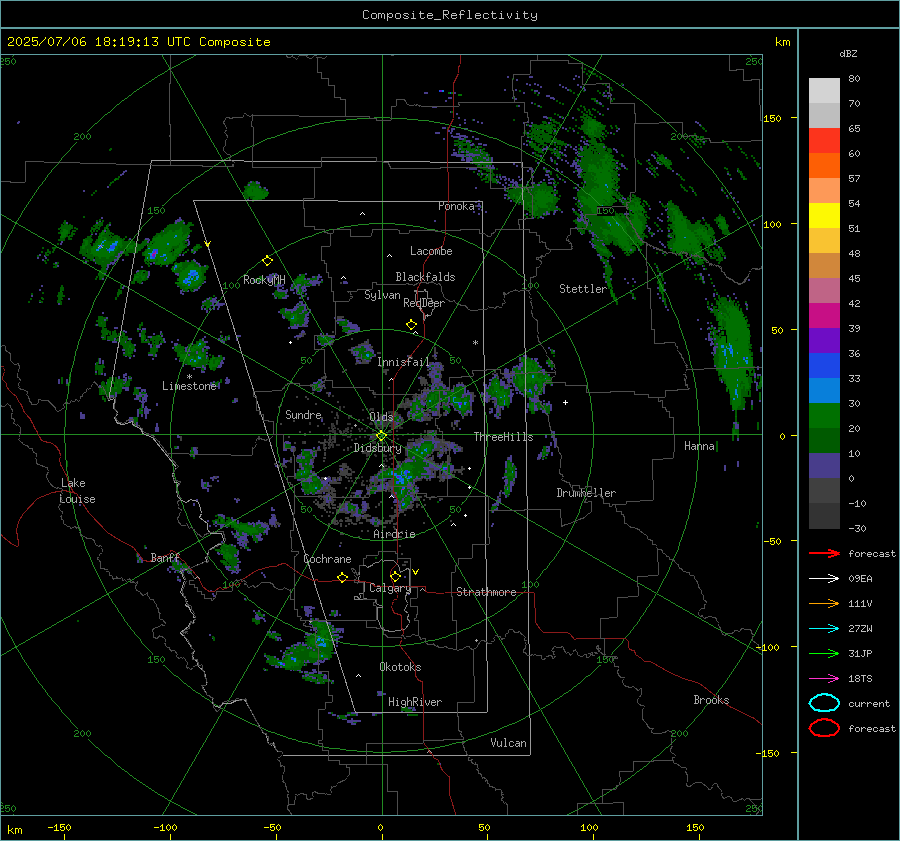Click the Drumheller label
The width and height of the screenshot is (900, 841).
tap(586, 493)
